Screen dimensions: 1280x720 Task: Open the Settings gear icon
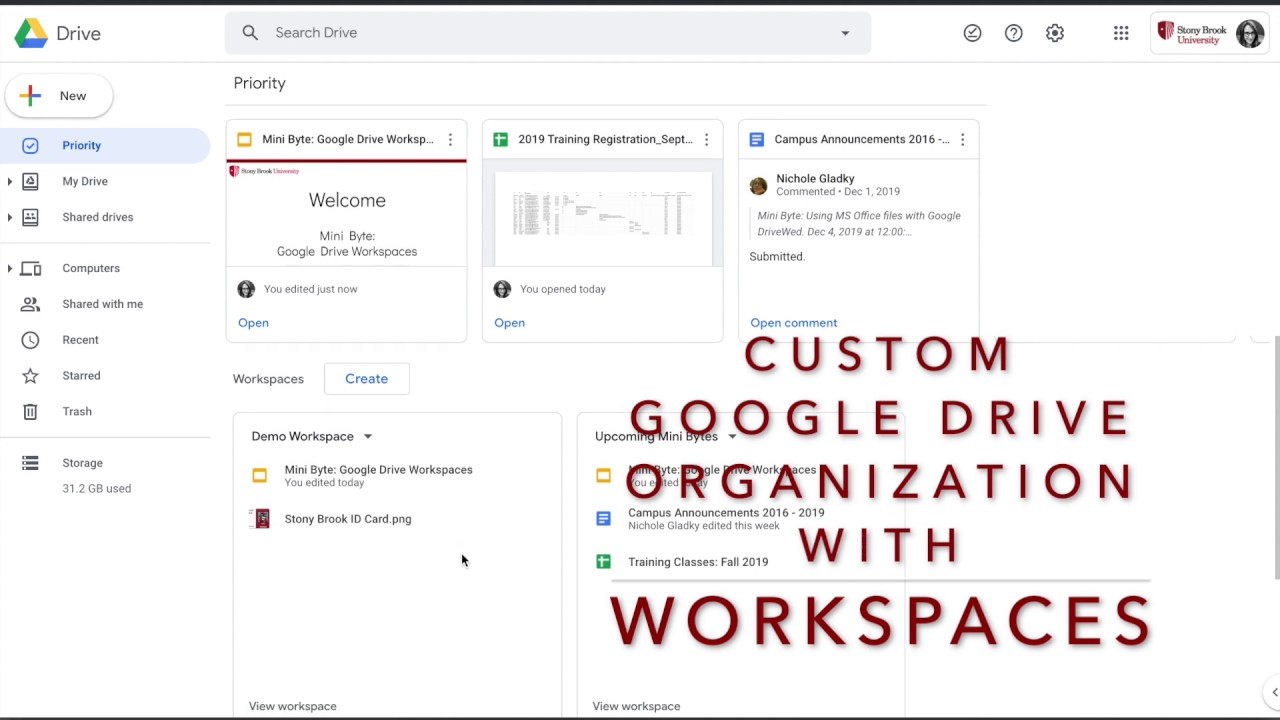point(1055,33)
